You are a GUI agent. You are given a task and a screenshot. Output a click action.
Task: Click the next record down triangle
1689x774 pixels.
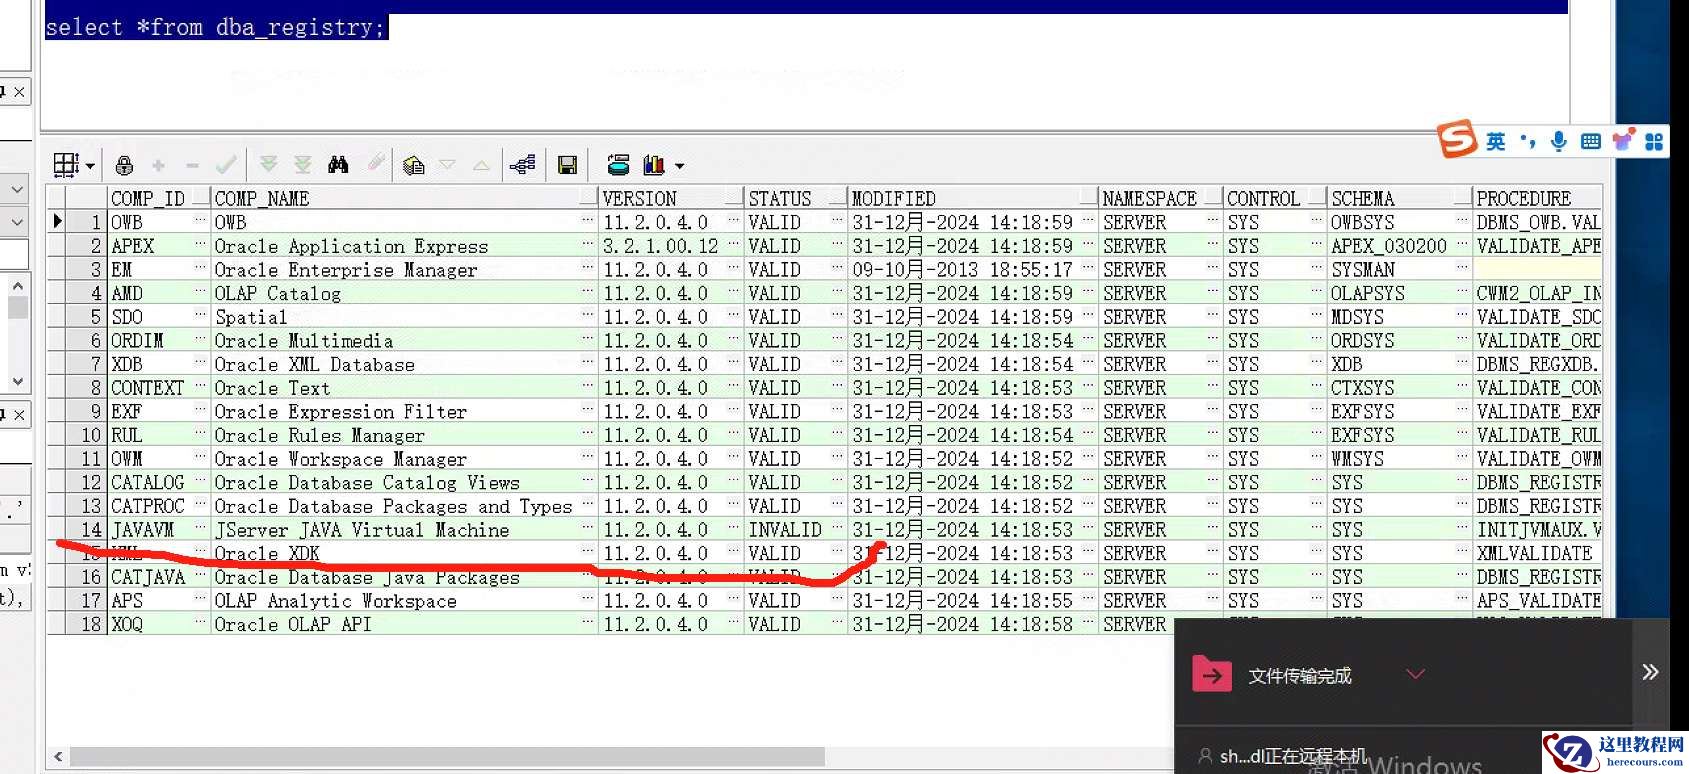click(447, 164)
